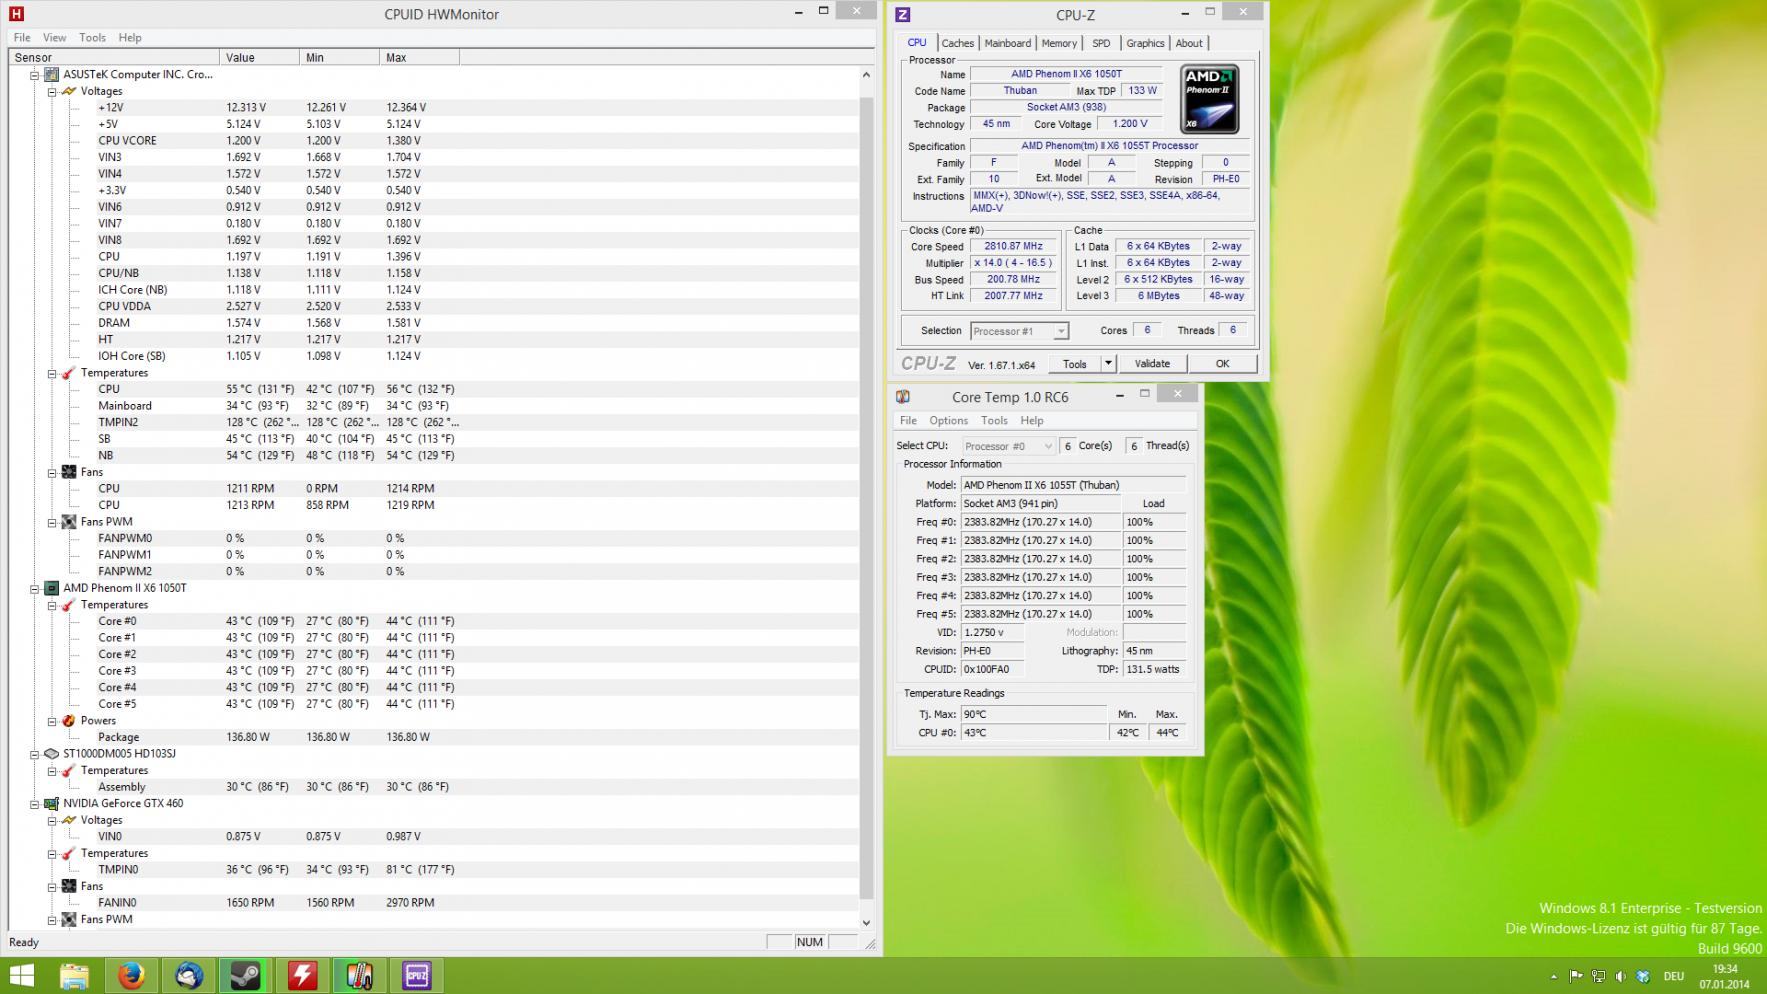Viewport: 1767px width, 994px height.
Task: Collapse the AMD Phenom II X6 1050T node
Action: click(x=34, y=588)
